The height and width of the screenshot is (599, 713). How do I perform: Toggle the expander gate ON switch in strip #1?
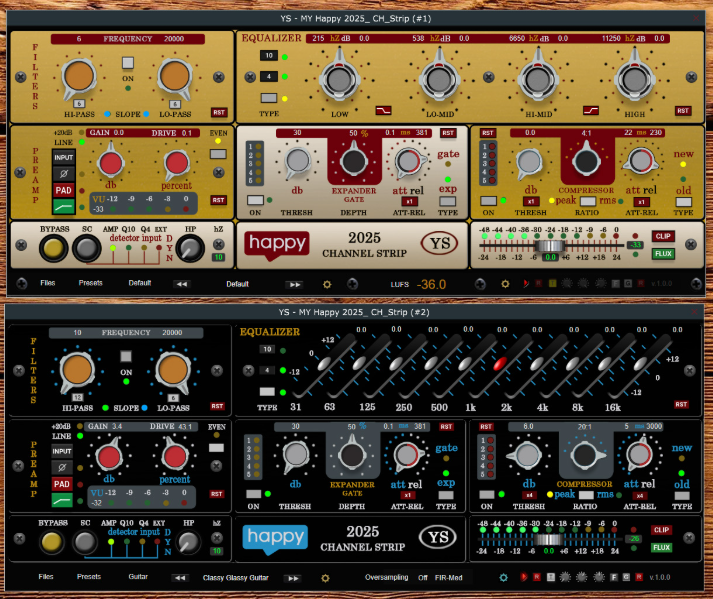point(255,200)
